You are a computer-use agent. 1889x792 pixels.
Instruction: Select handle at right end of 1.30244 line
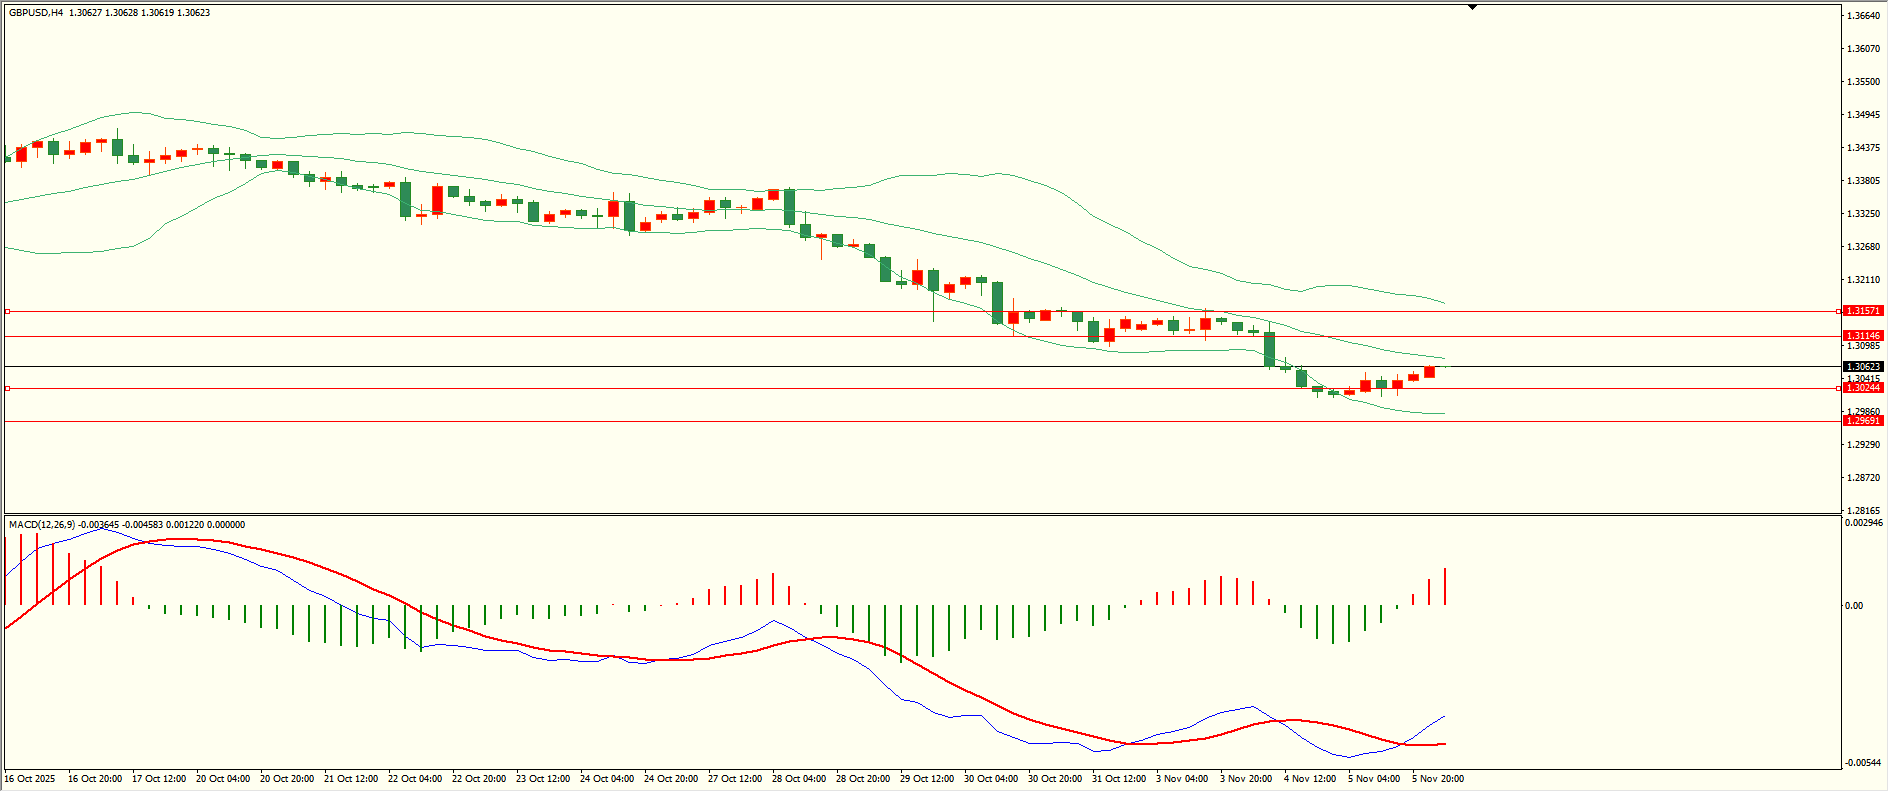pyautogui.click(x=1840, y=388)
